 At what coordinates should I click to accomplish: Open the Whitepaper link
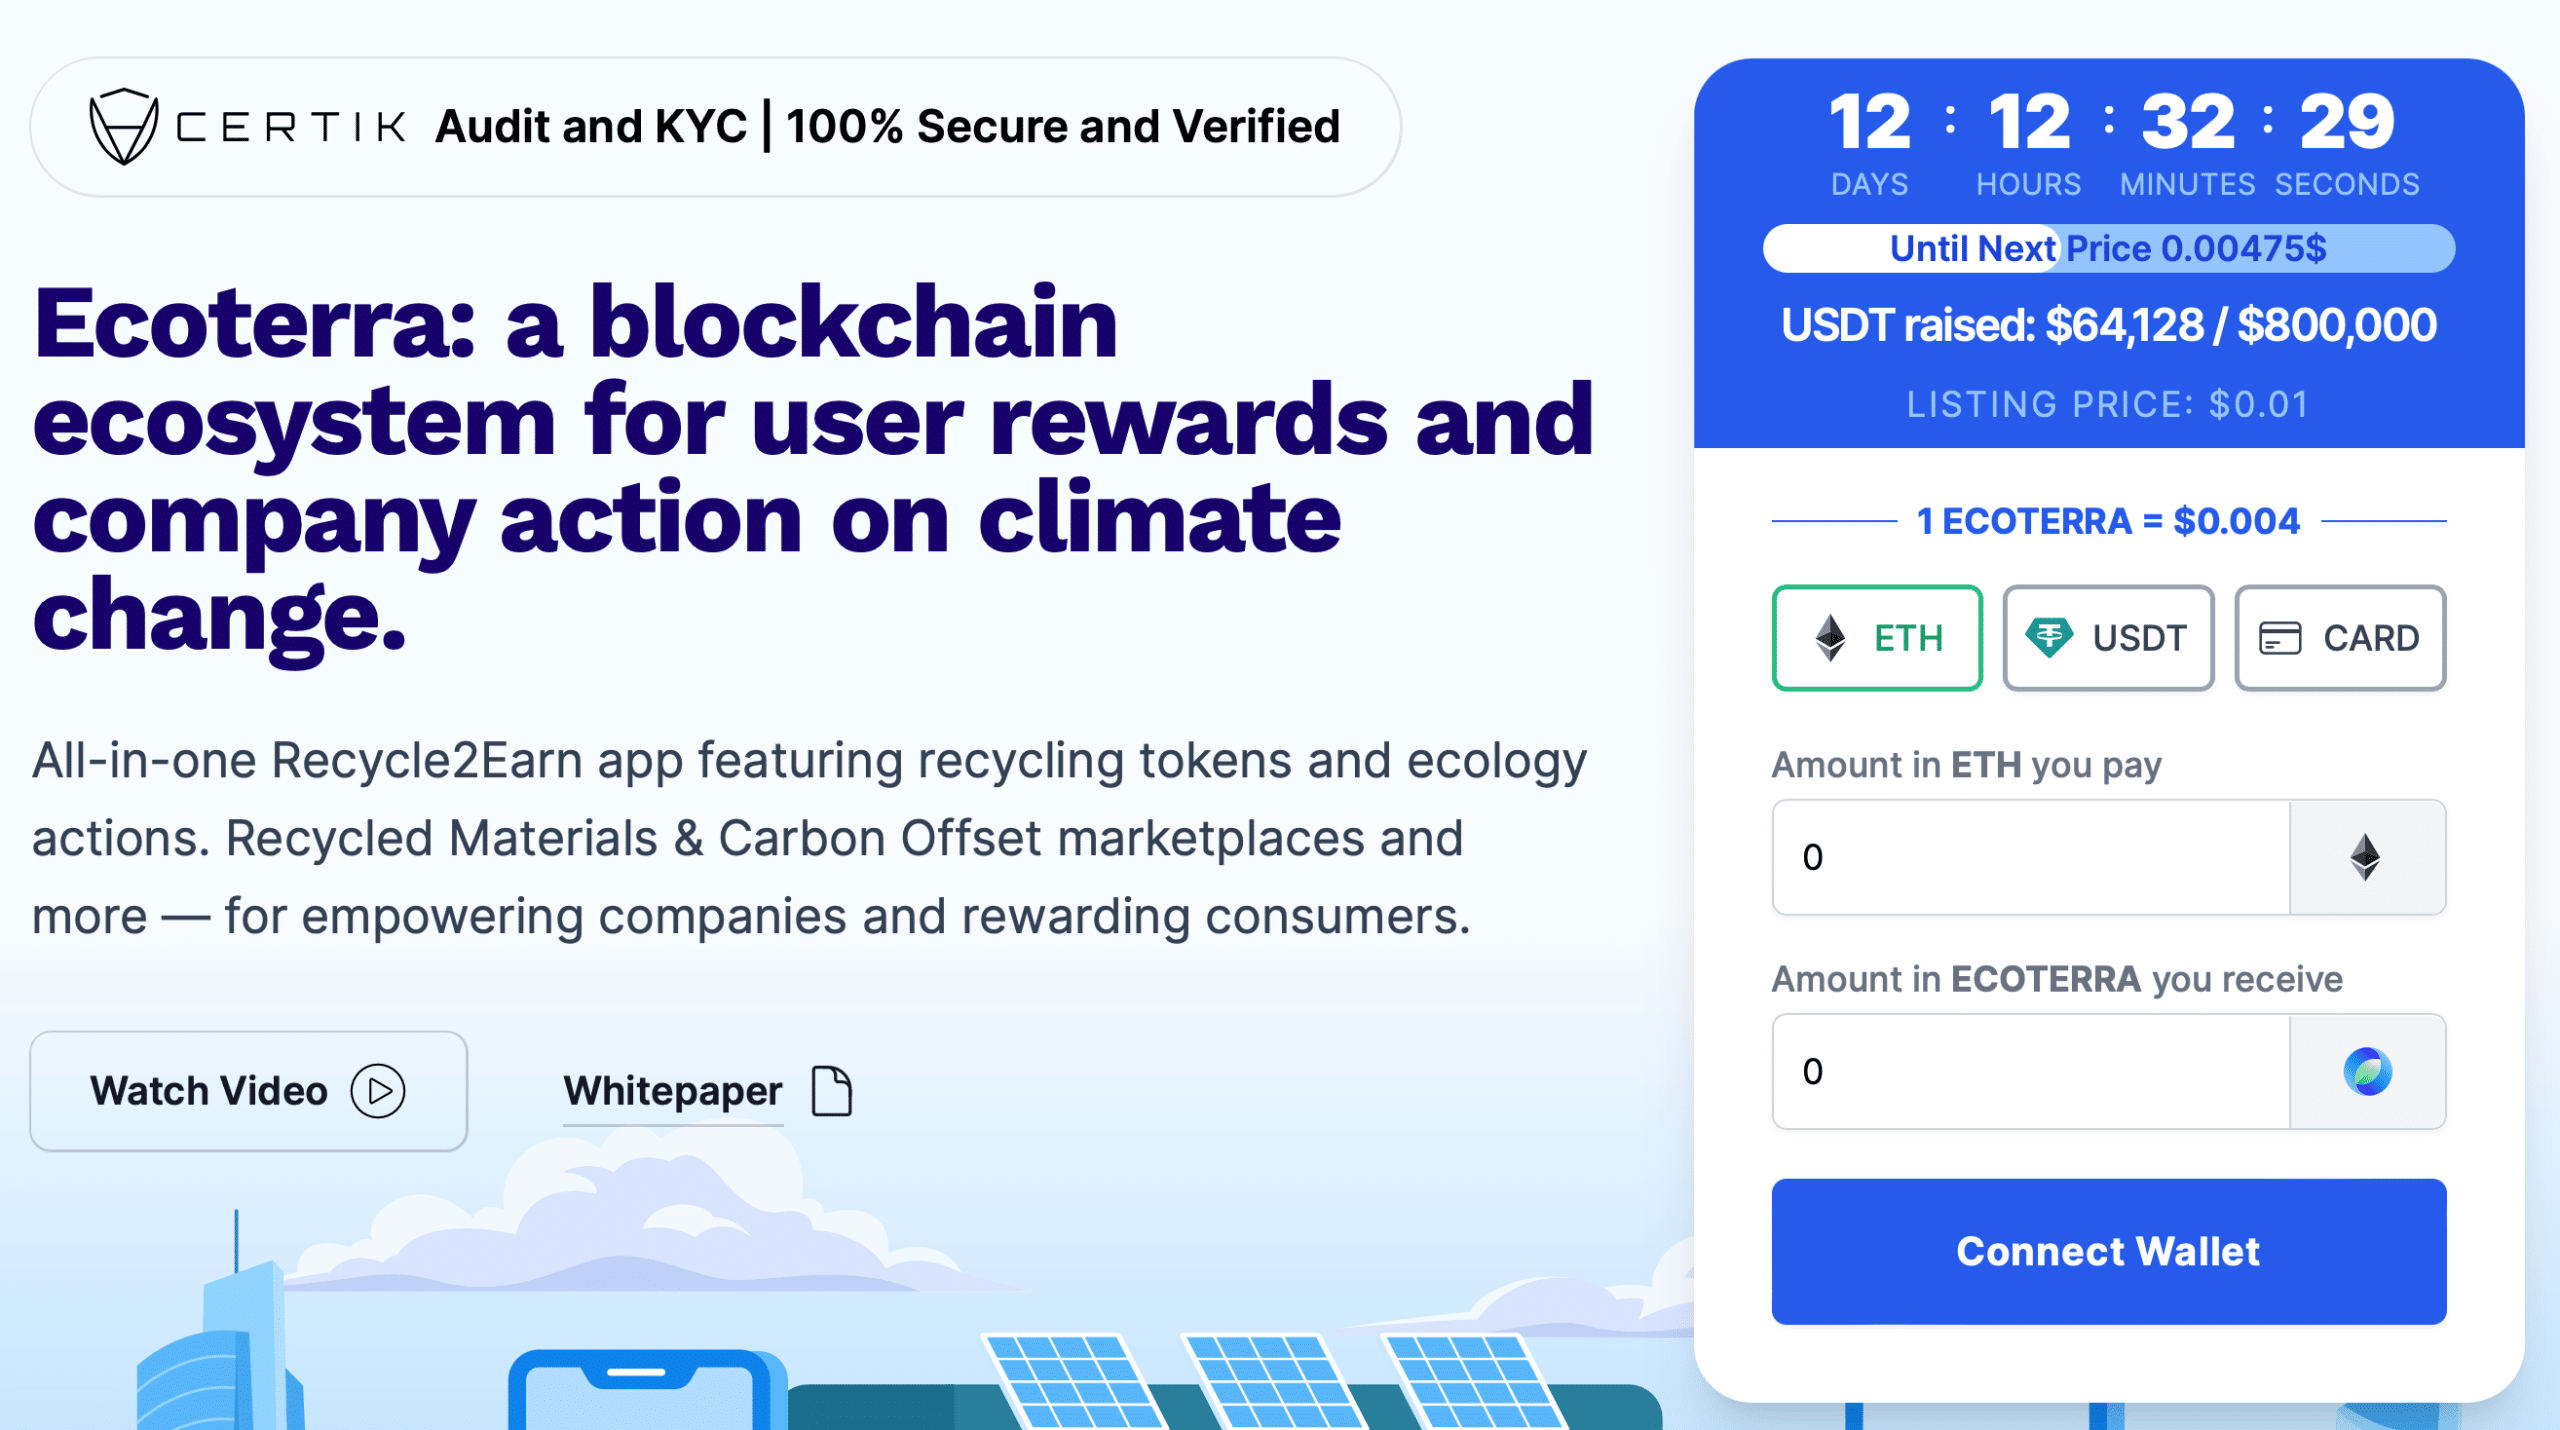tap(673, 1090)
